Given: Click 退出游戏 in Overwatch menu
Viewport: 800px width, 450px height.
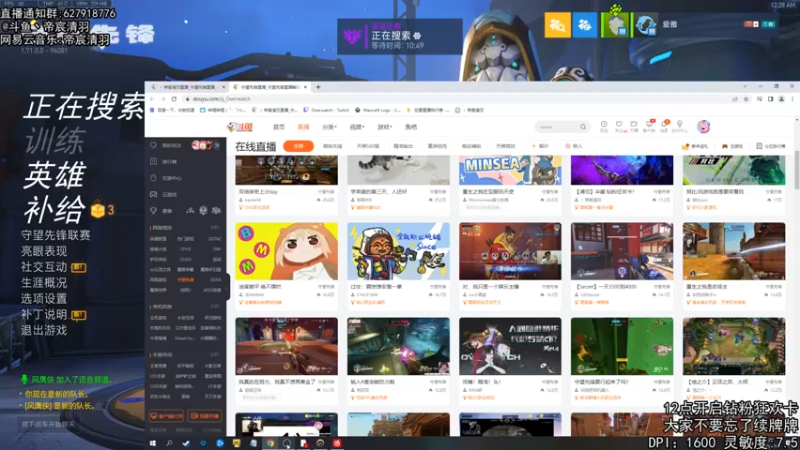Looking at the screenshot, I should click(x=44, y=330).
